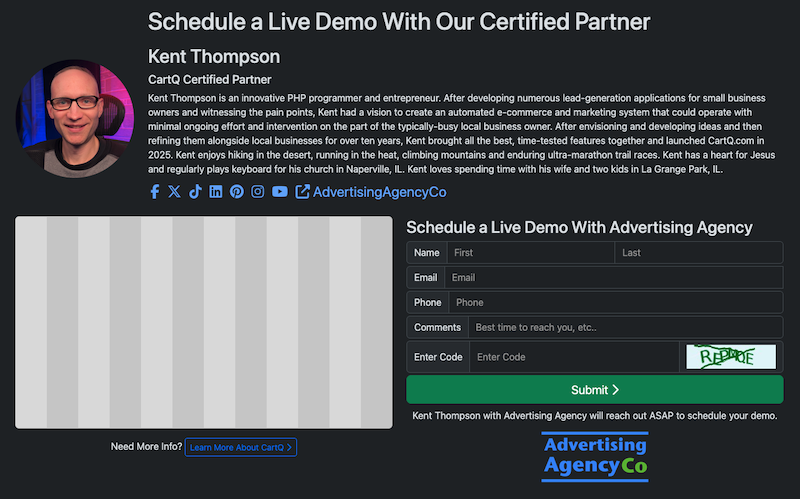800x499 pixels.
Task: Click the main Certified Partner page heading
Action: coord(399,22)
